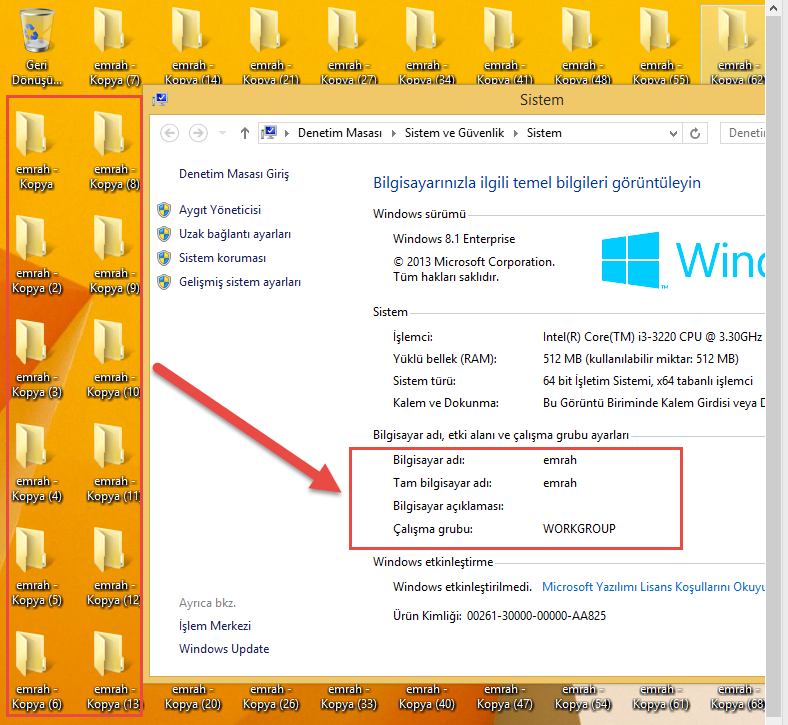This screenshot has width=788, height=725.
Task: Select the emrah - Kopya (8) folder
Action: point(114,151)
